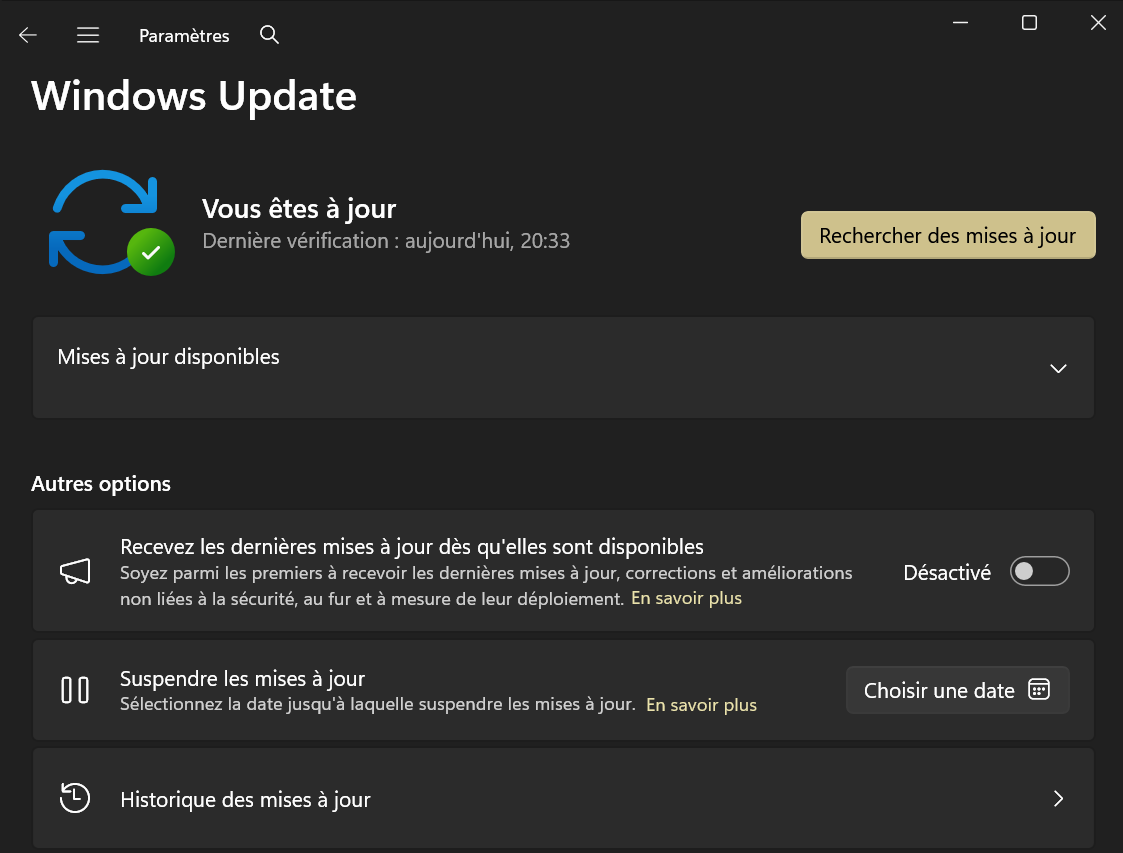Click Rechercher des mises à jour button
The height and width of the screenshot is (853, 1123).
(x=948, y=235)
